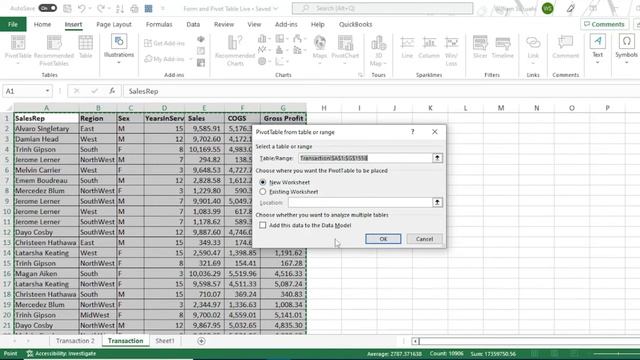Open the Customize Quick Access Toolbar dropdown

pyautogui.click(x=163, y=8)
